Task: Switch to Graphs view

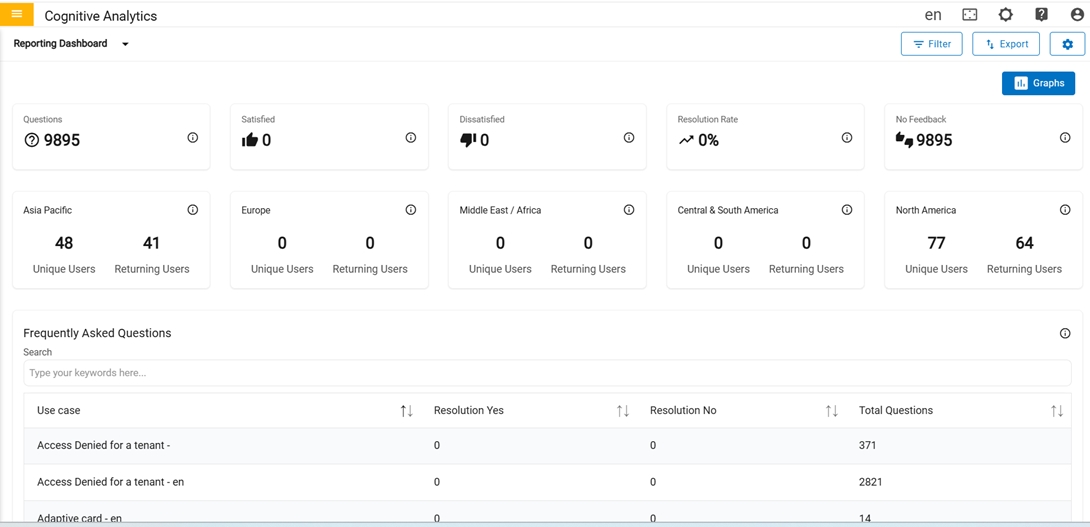Action: pos(1038,83)
